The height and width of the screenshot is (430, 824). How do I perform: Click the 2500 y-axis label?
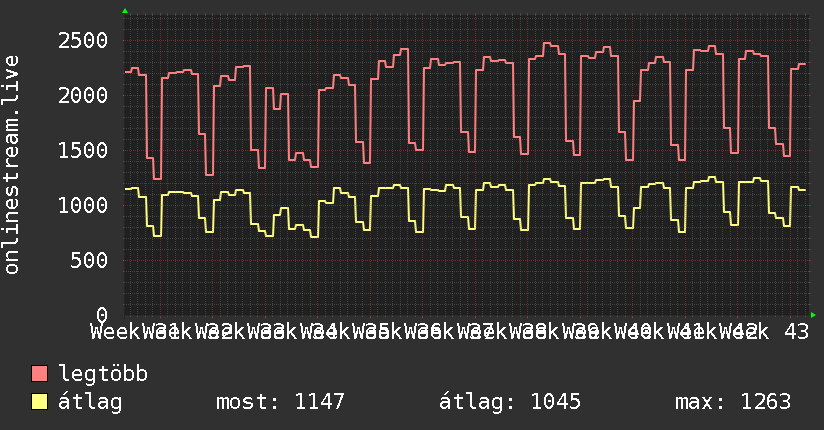[83, 40]
